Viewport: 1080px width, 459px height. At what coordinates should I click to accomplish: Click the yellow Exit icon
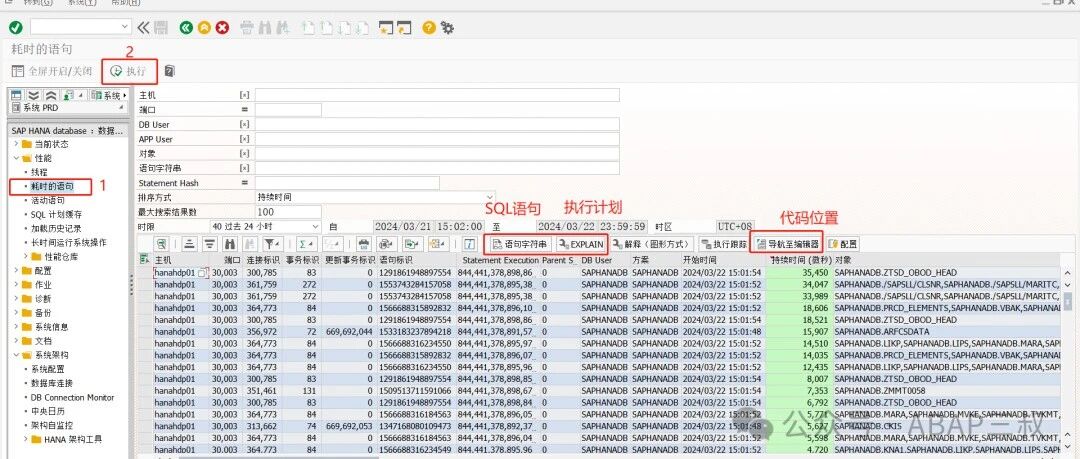(x=204, y=28)
